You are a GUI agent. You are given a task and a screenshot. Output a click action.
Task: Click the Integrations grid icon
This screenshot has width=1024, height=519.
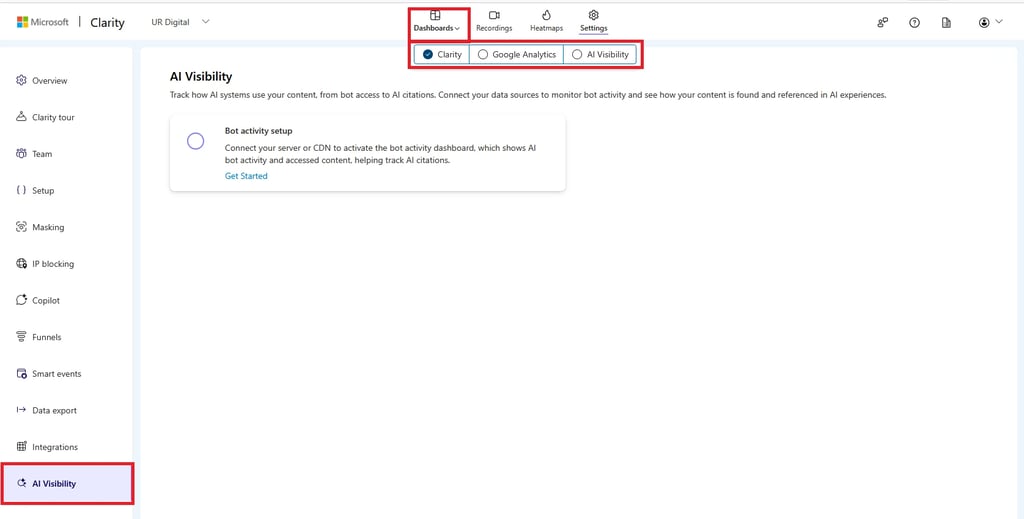(x=21, y=447)
